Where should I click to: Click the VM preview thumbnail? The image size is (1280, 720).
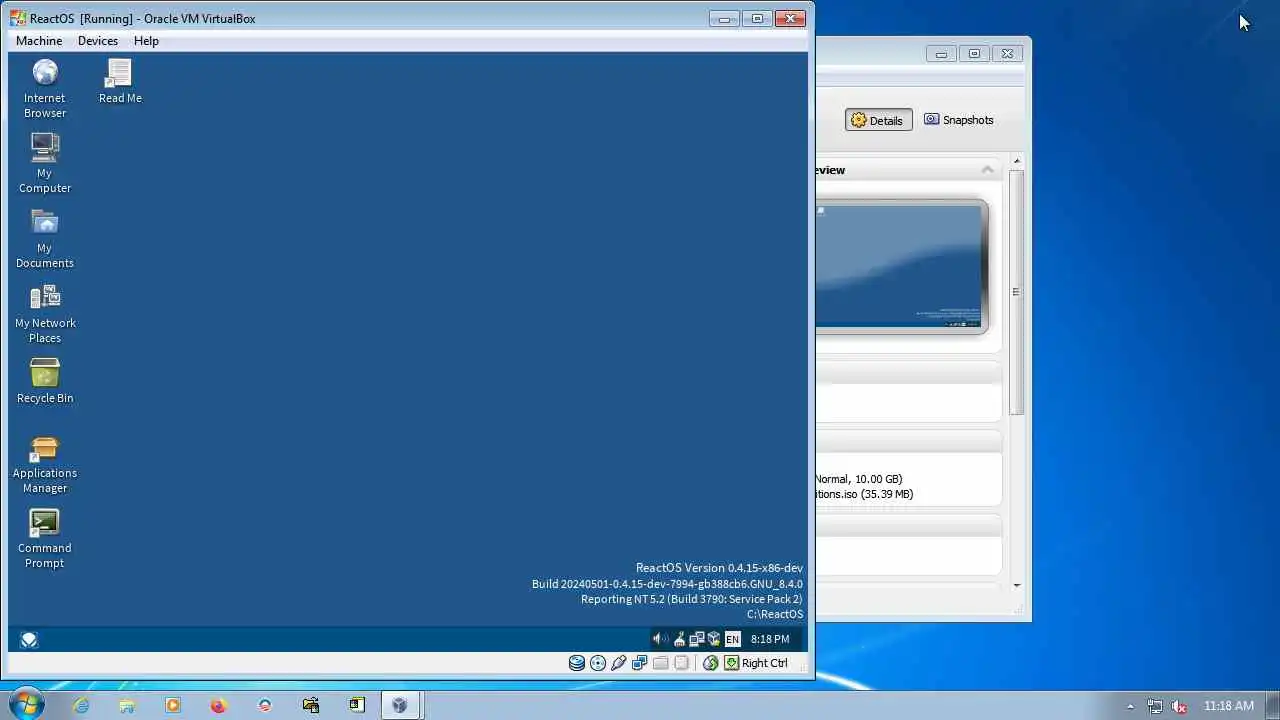click(x=900, y=266)
